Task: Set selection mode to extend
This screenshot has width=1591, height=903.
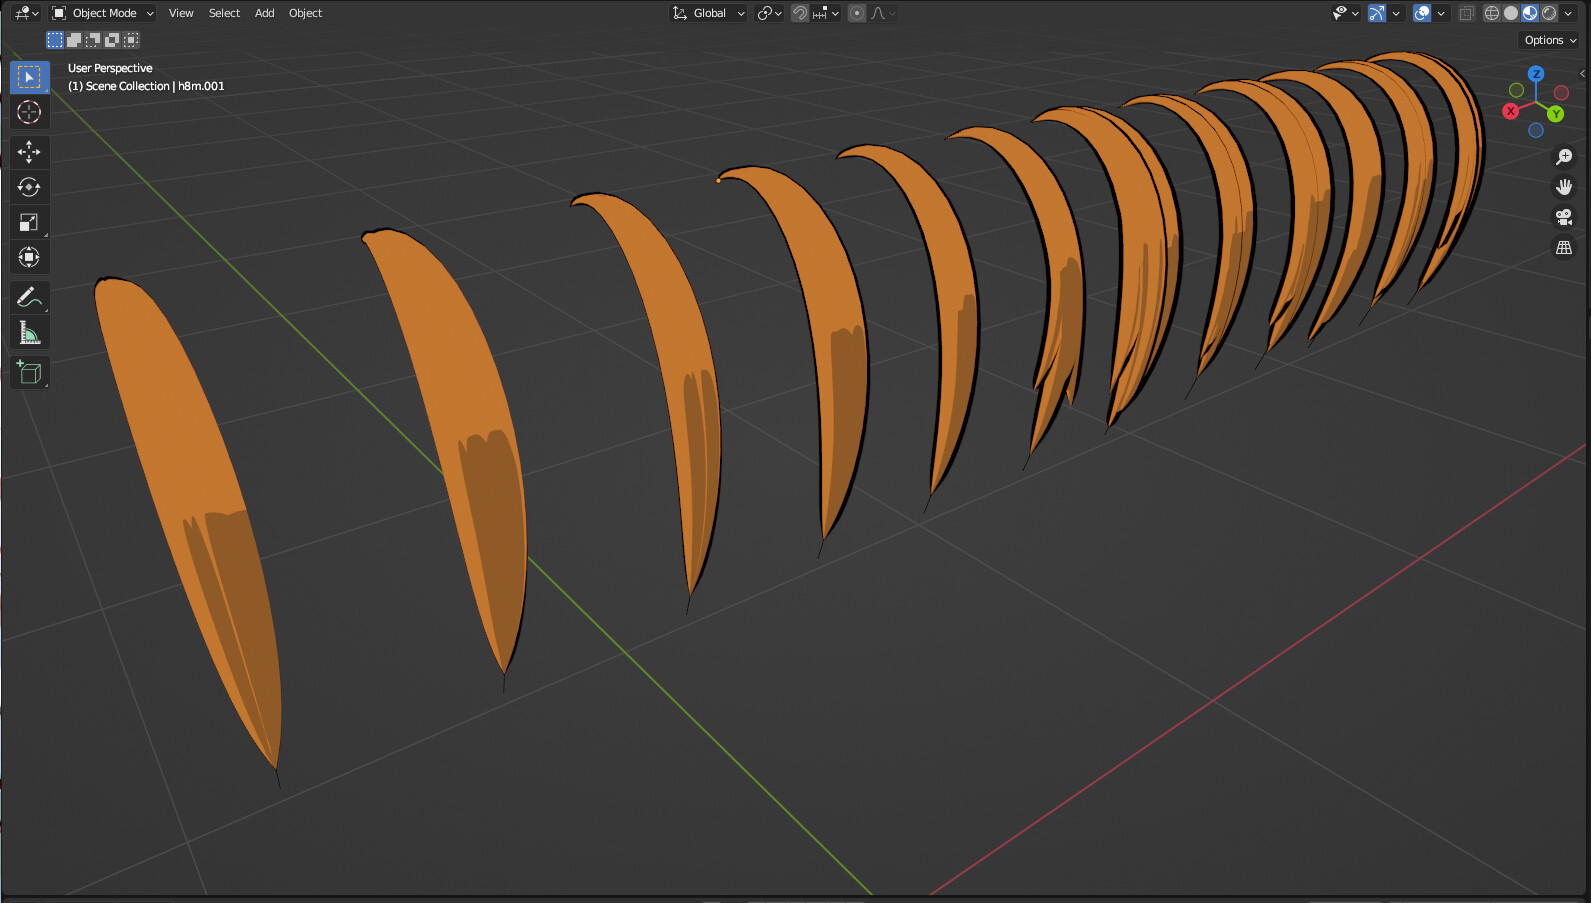Action: [74, 40]
